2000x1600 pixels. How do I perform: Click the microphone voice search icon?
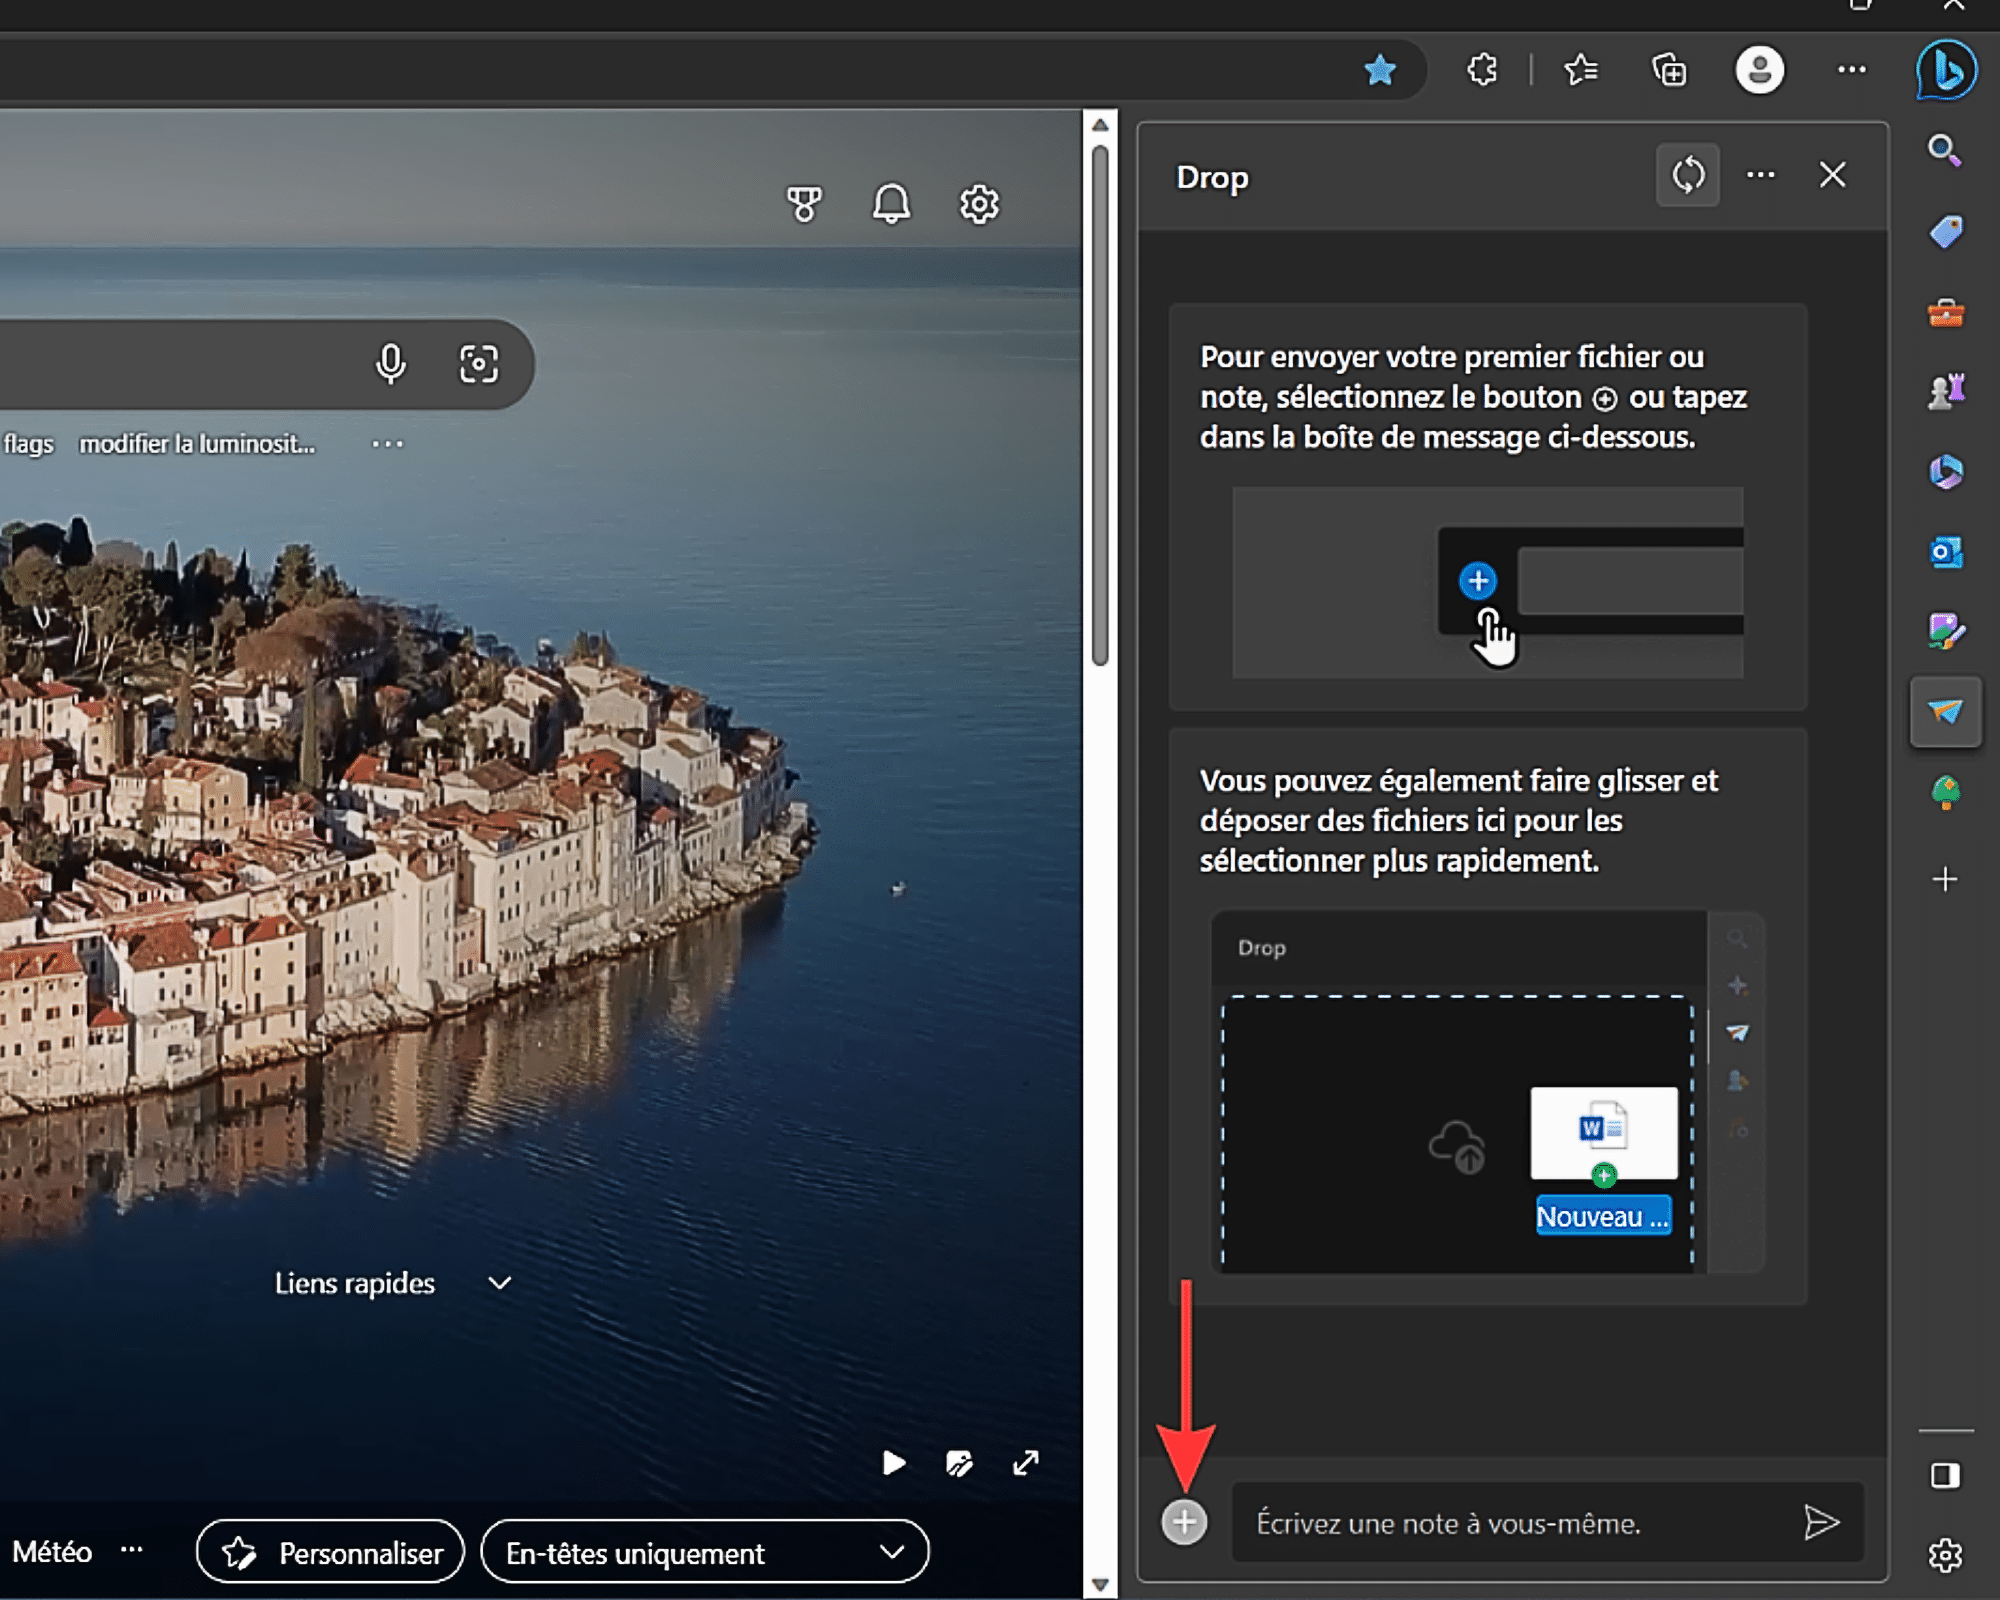pos(391,364)
